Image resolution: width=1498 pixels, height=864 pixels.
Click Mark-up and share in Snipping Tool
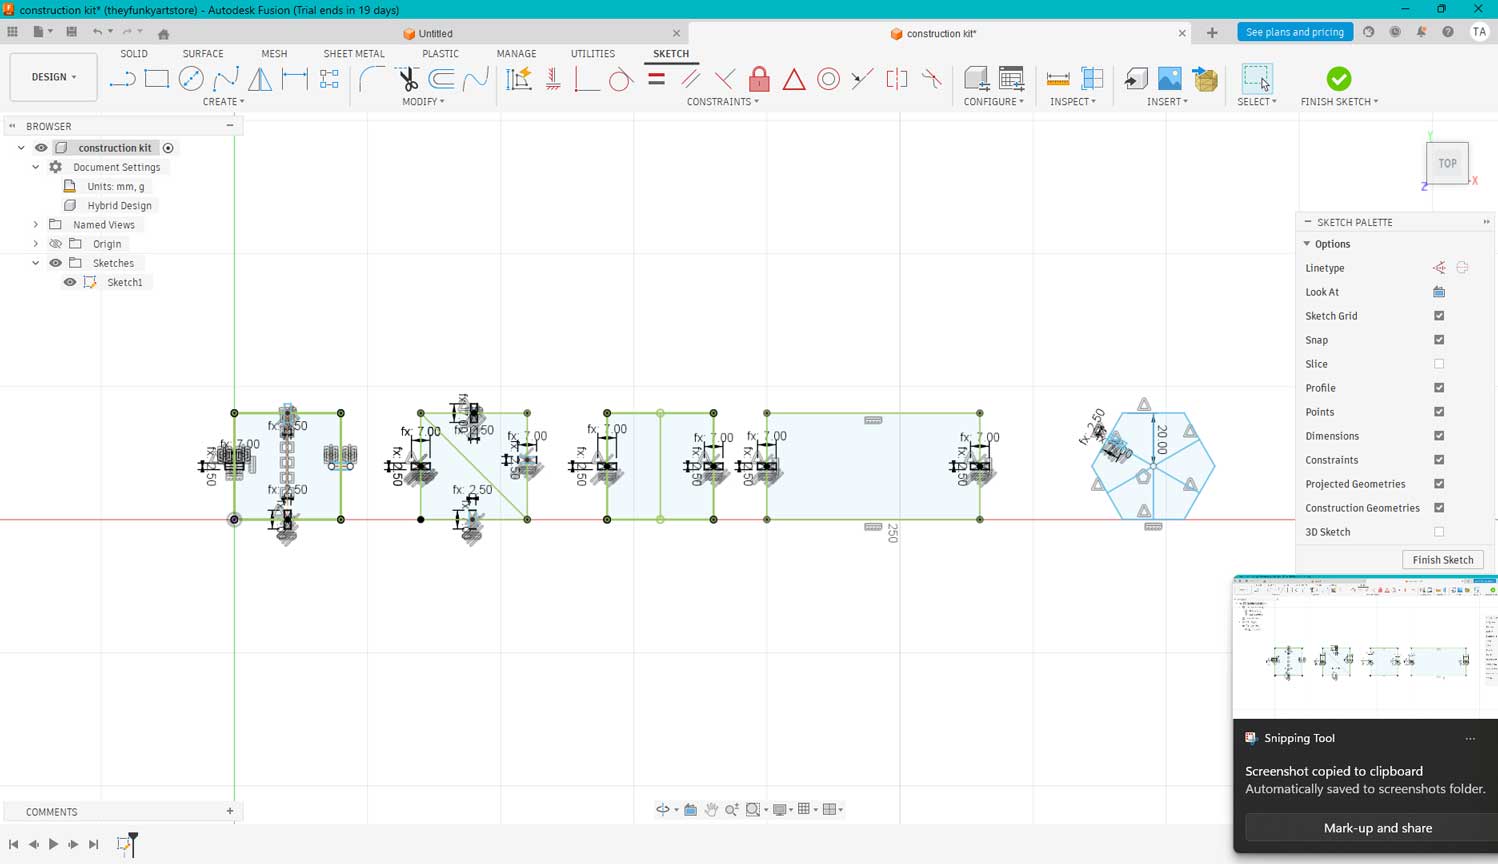[x=1378, y=828]
